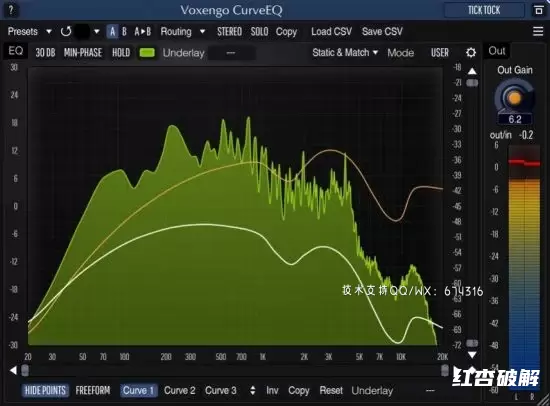The image size is (550, 406).
Task: Click the top toolbar Copy button
Action: 286,32
